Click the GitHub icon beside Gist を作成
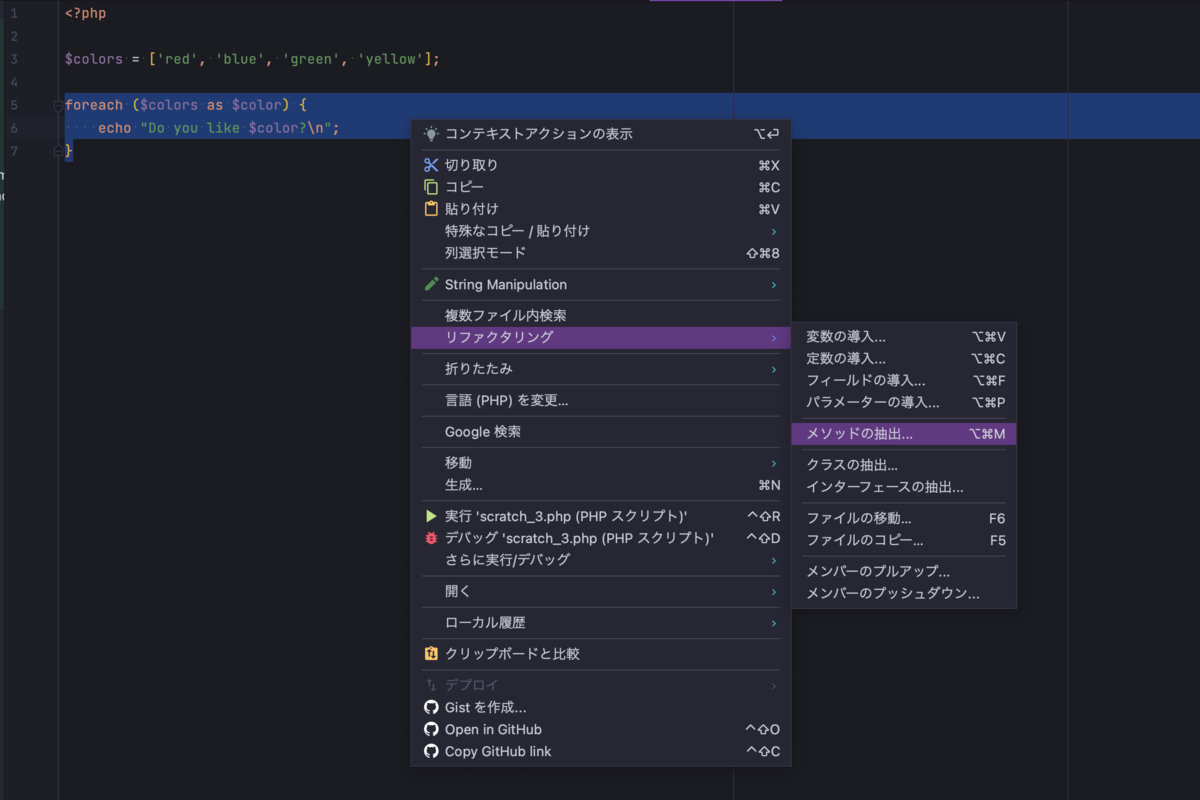The width and height of the screenshot is (1200, 800). point(431,707)
